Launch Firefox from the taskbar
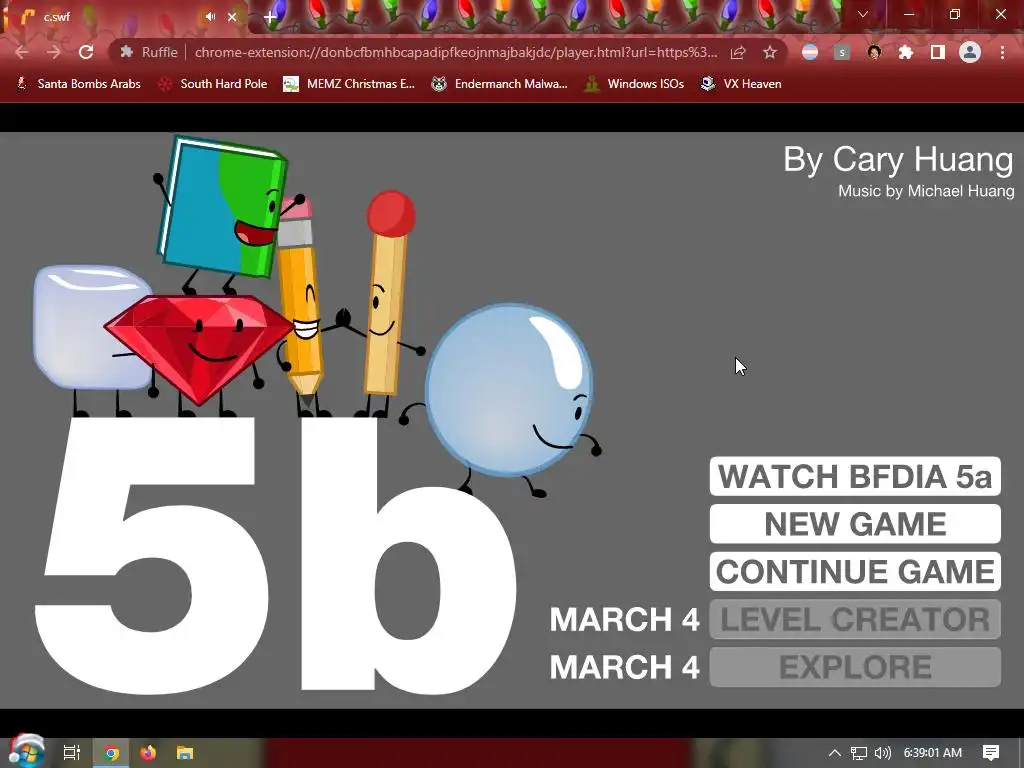This screenshot has width=1024, height=768. (148, 753)
